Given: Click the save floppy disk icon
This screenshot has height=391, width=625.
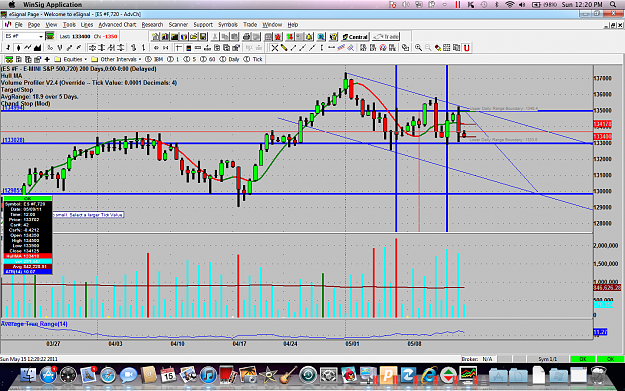Looking at the screenshot, I should (x=203, y=37).
